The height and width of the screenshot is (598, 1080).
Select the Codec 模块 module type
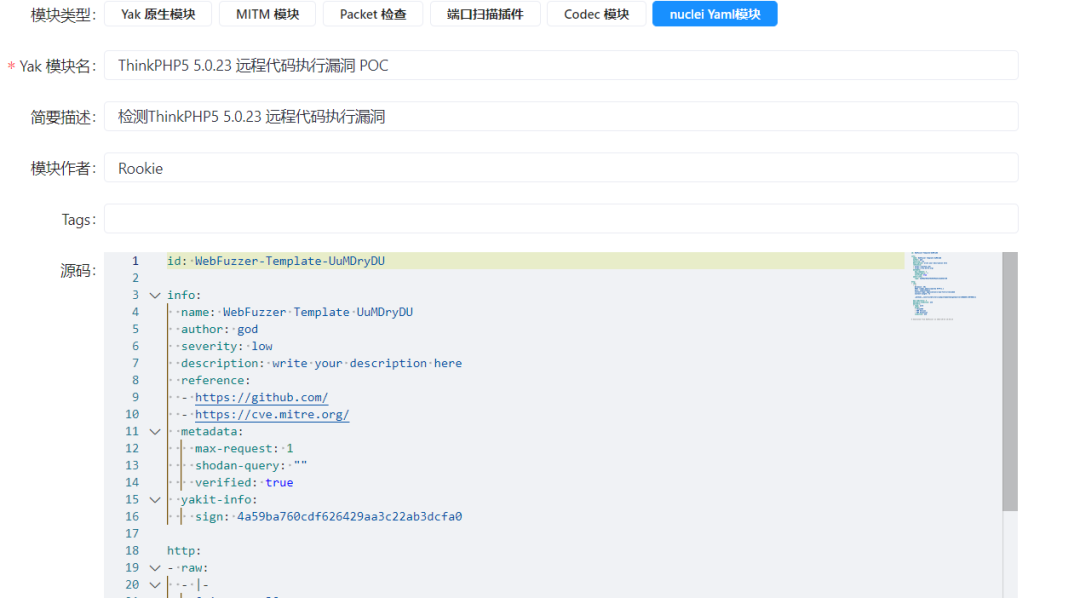coord(596,14)
